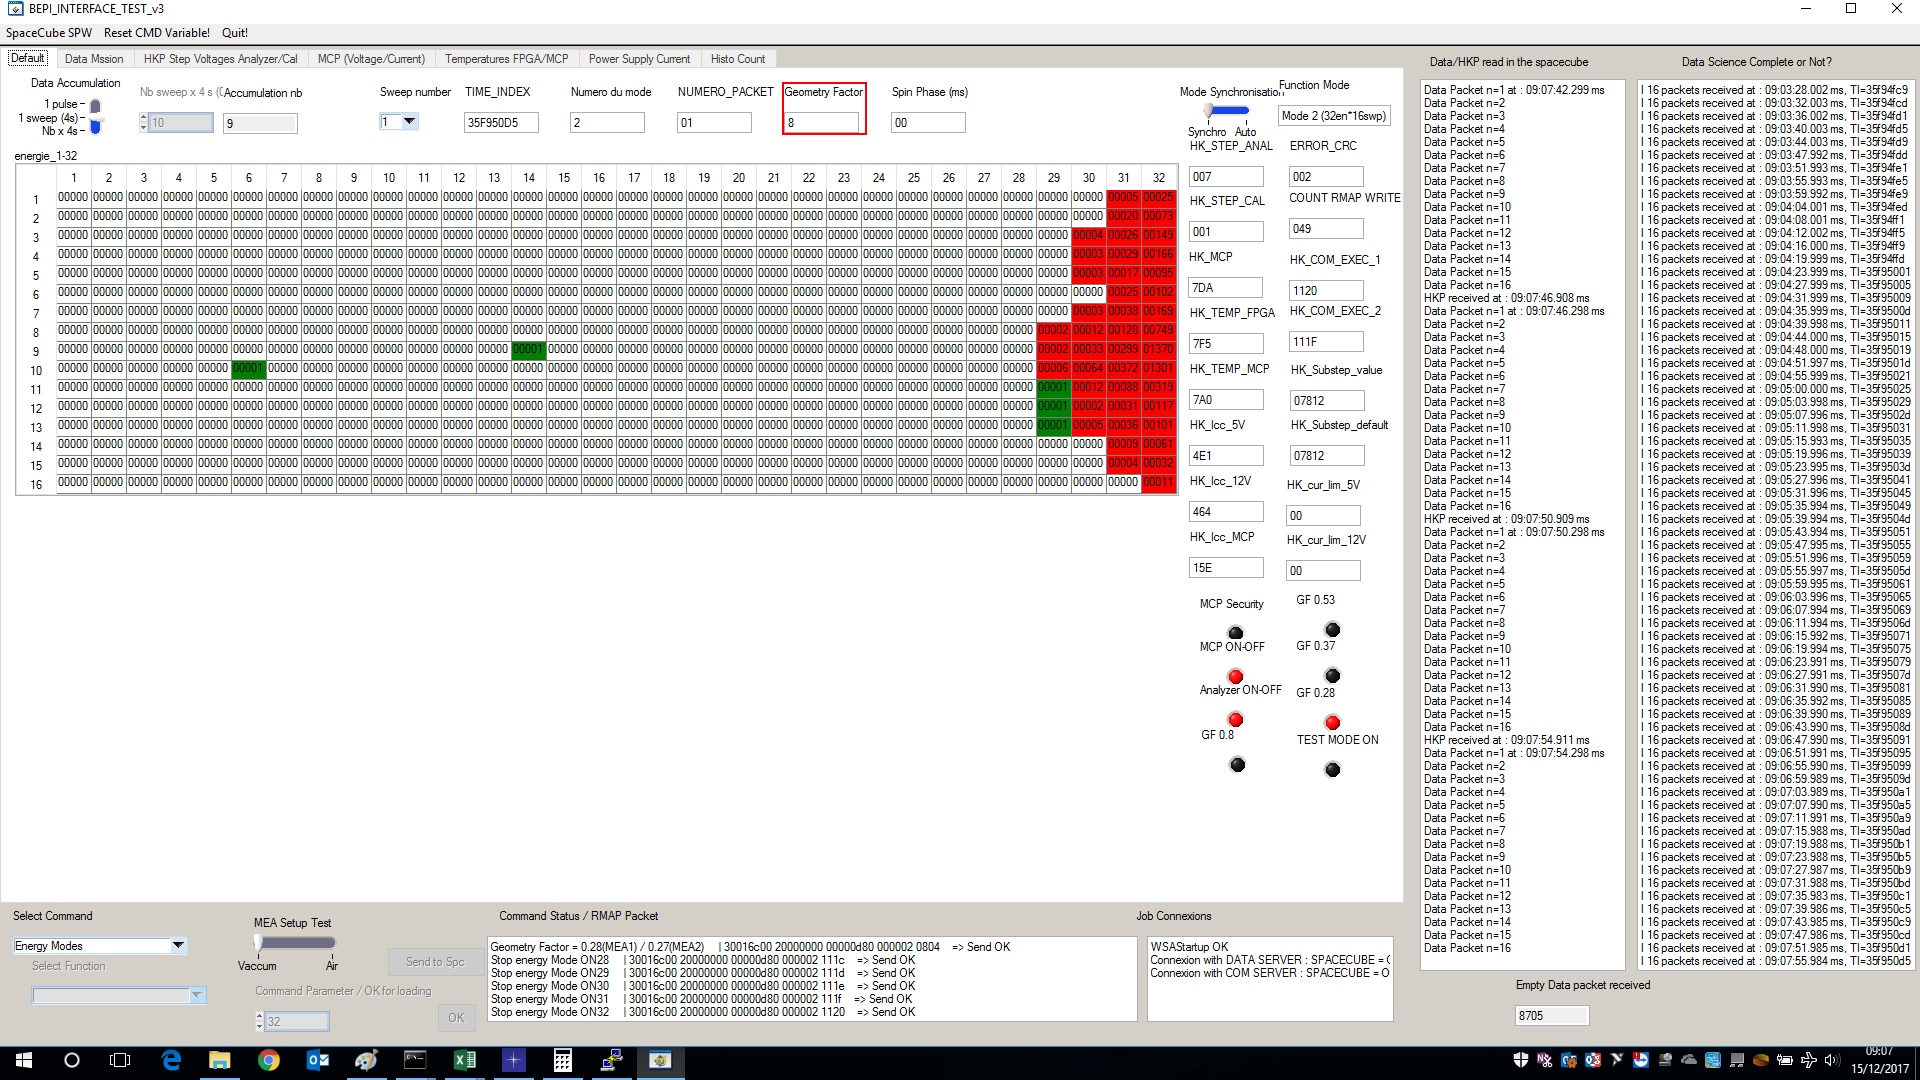This screenshot has height=1080, width=1920.
Task: Click the Spin Phase (ms) field
Action: (x=928, y=123)
